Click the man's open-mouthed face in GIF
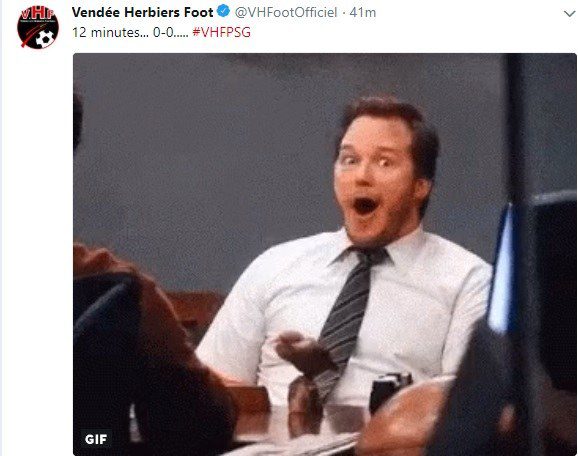This screenshot has height=456, width=578. tap(376, 173)
